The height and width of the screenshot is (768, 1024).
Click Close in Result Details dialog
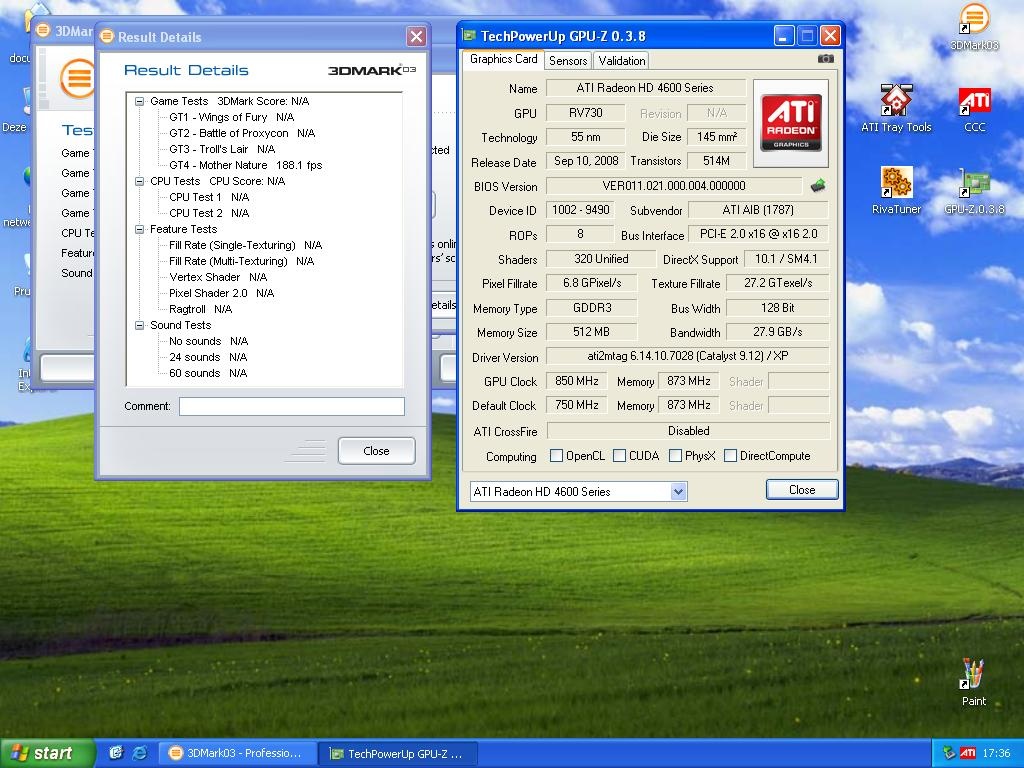(x=376, y=451)
